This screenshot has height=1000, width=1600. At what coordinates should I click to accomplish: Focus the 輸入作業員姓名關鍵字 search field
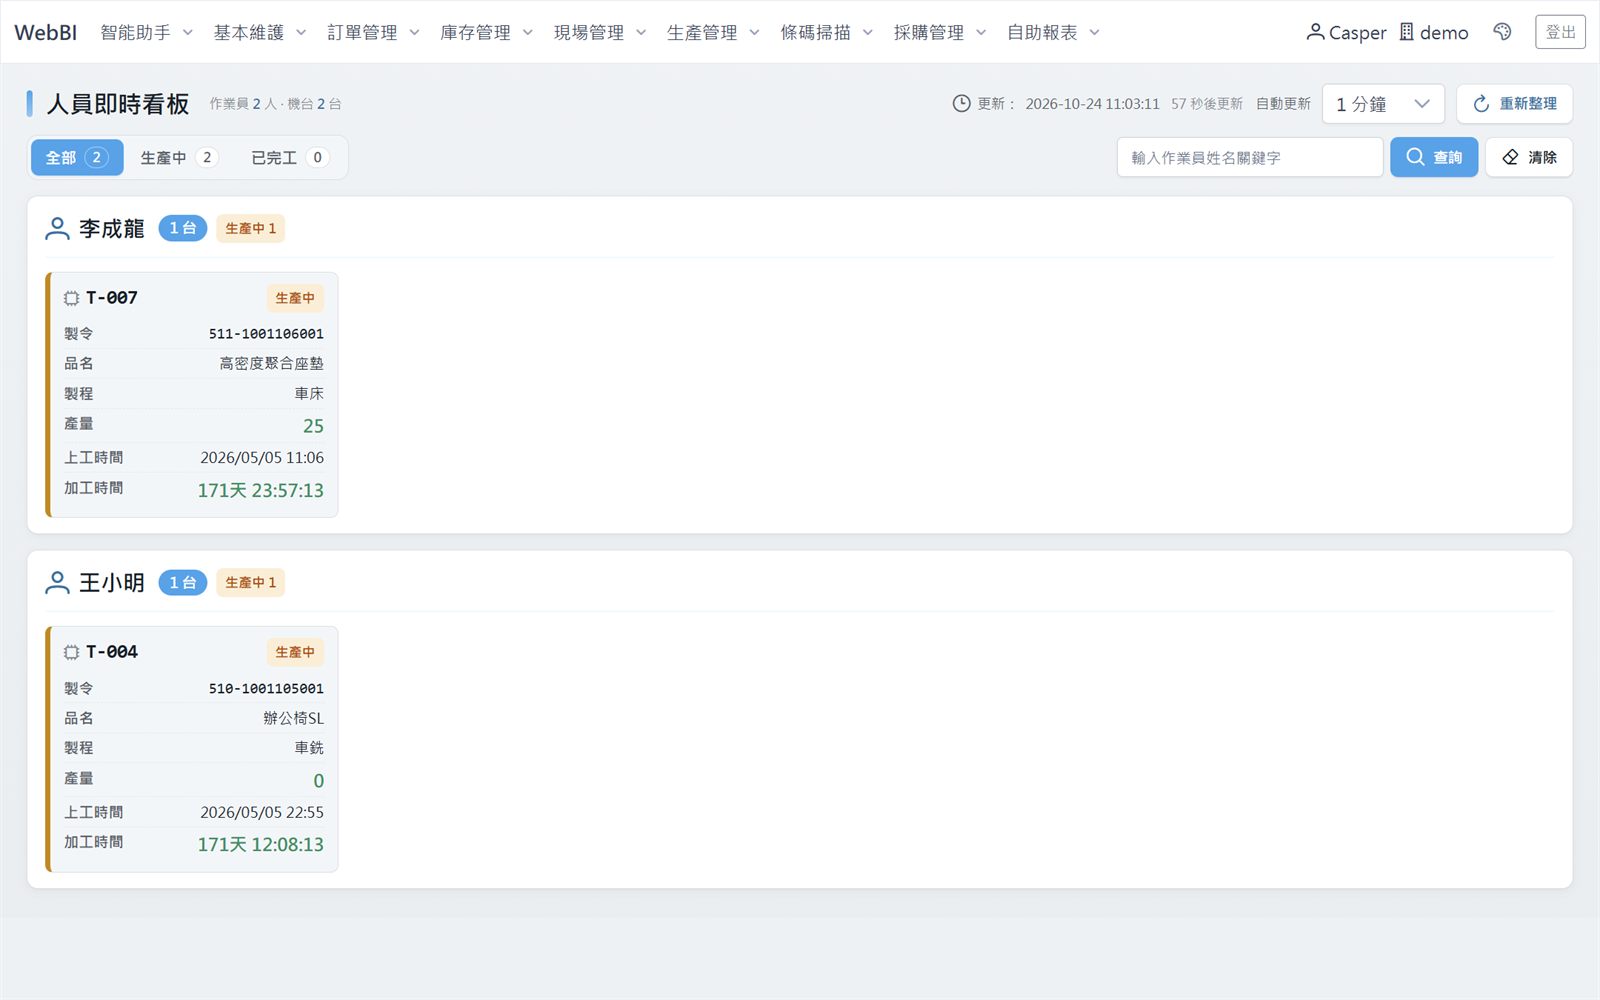pyautogui.click(x=1250, y=157)
